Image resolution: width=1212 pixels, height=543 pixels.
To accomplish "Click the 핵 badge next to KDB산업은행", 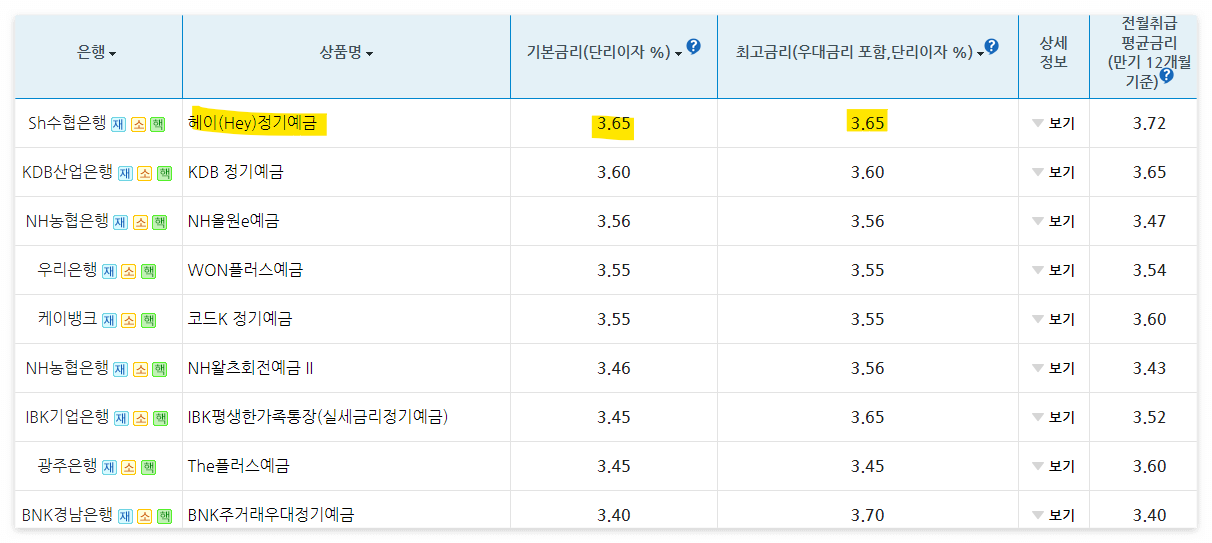I will pyautogui.click(x=164, y=174).
